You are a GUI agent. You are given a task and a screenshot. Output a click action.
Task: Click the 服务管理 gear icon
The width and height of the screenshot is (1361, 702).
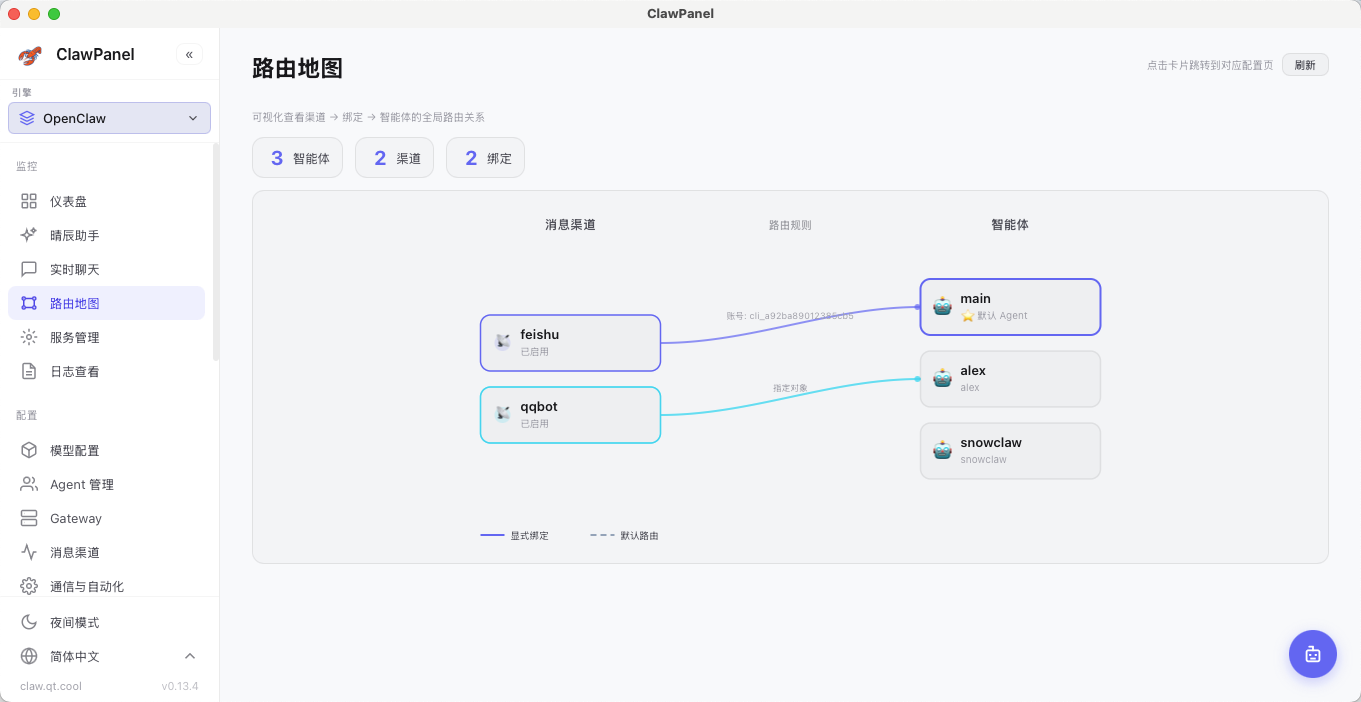[29, 337]
